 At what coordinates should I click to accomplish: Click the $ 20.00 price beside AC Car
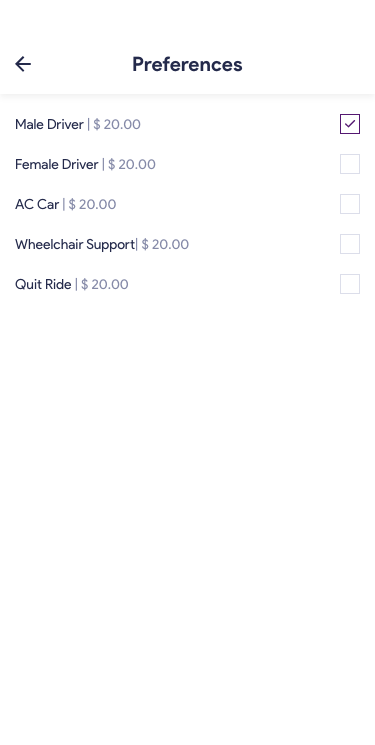pyautogui.click(x=92, y=204)
